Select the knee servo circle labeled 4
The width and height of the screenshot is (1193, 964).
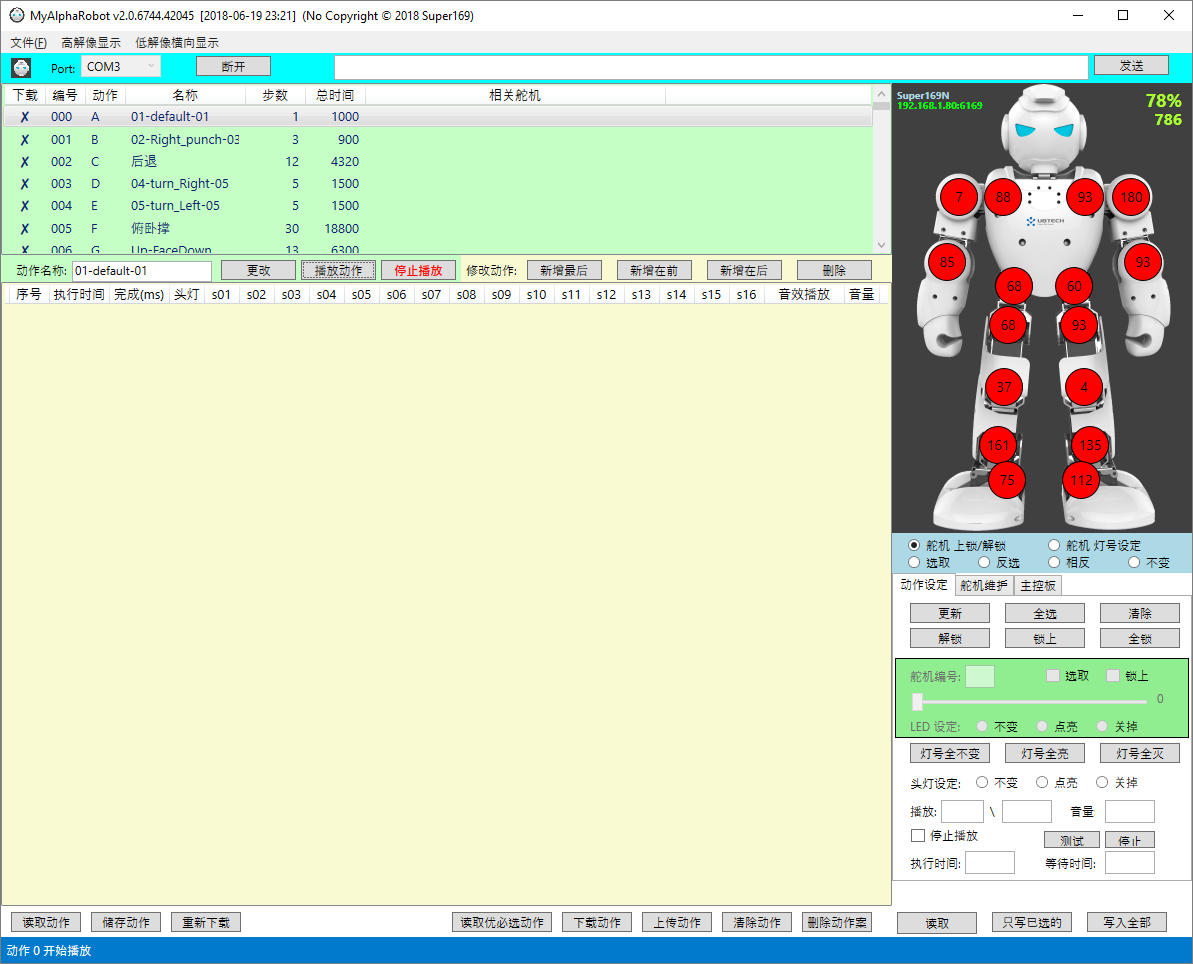(x=1083, y=387)
